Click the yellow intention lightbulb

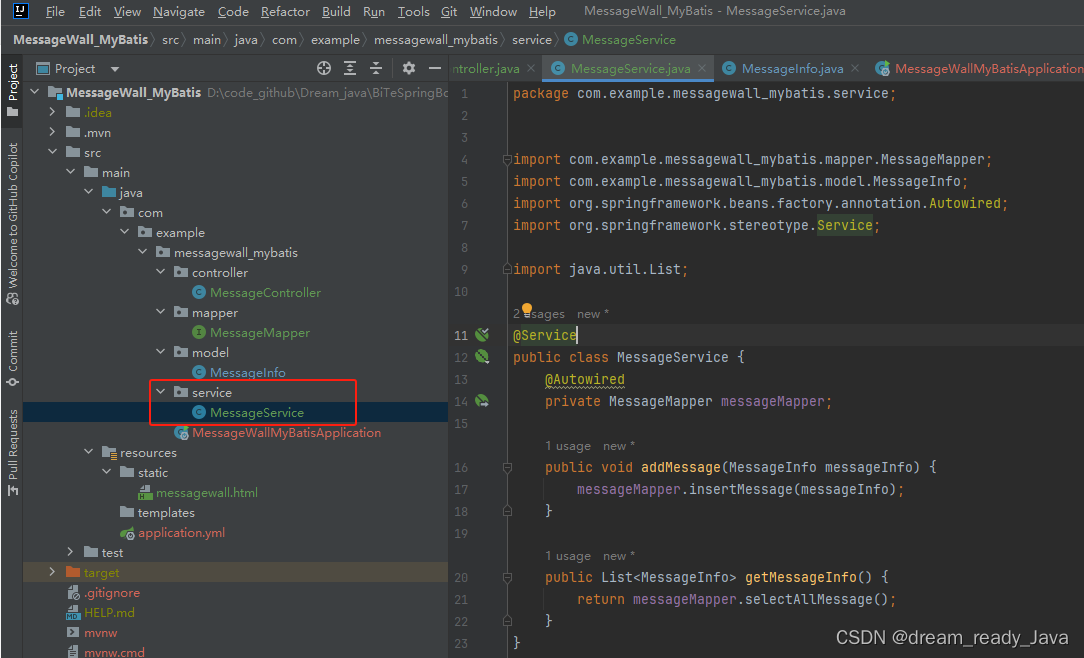(x=527, y=308)
